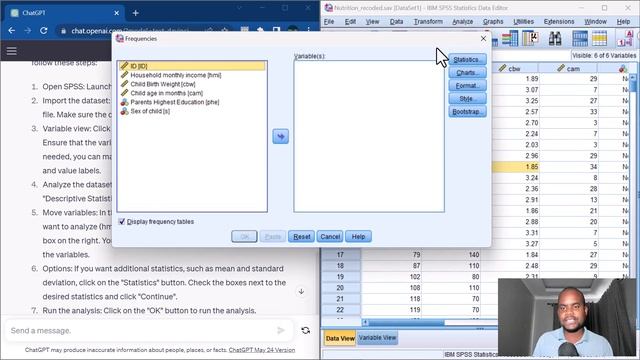This screenshot has height=360, width=640.
Task: Open the SPSS Data menu
Action: click(396, 22)
